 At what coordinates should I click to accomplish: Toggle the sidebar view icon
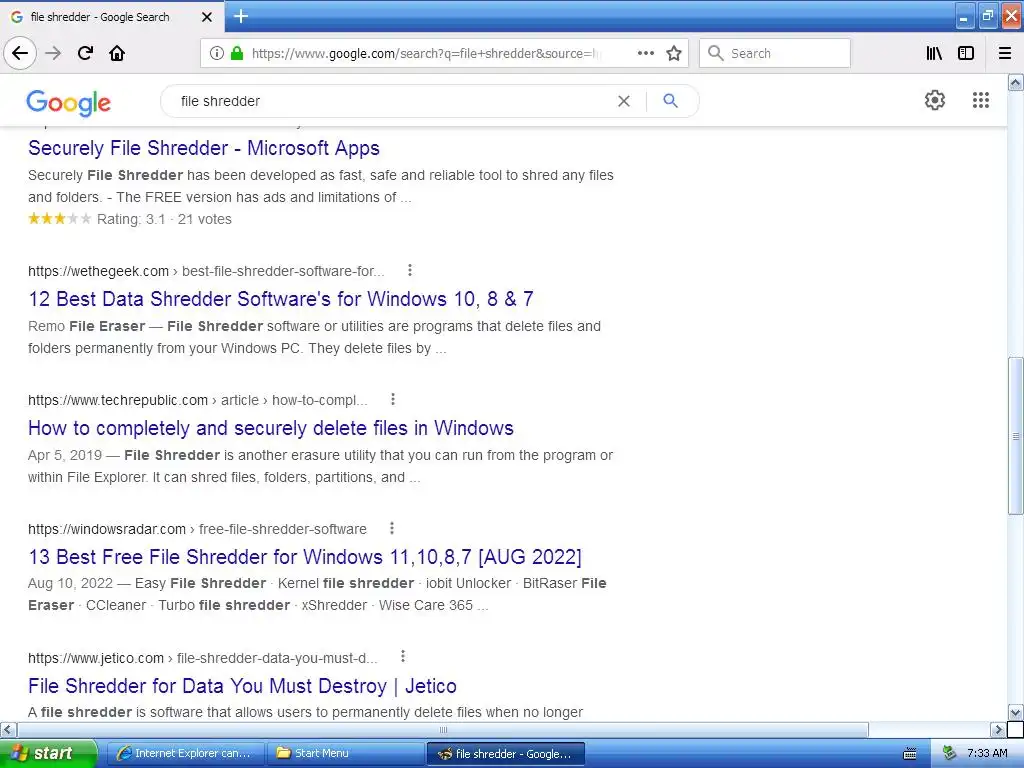pos(966,53)
